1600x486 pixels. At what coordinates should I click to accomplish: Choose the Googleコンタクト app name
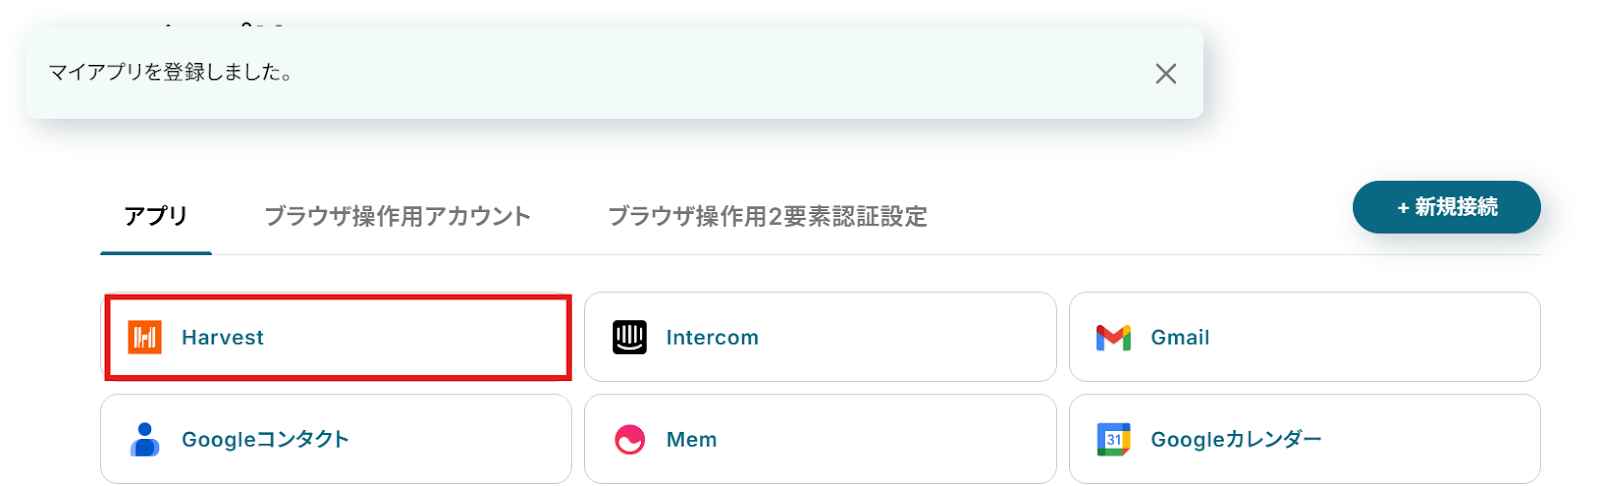pos(265,440)
